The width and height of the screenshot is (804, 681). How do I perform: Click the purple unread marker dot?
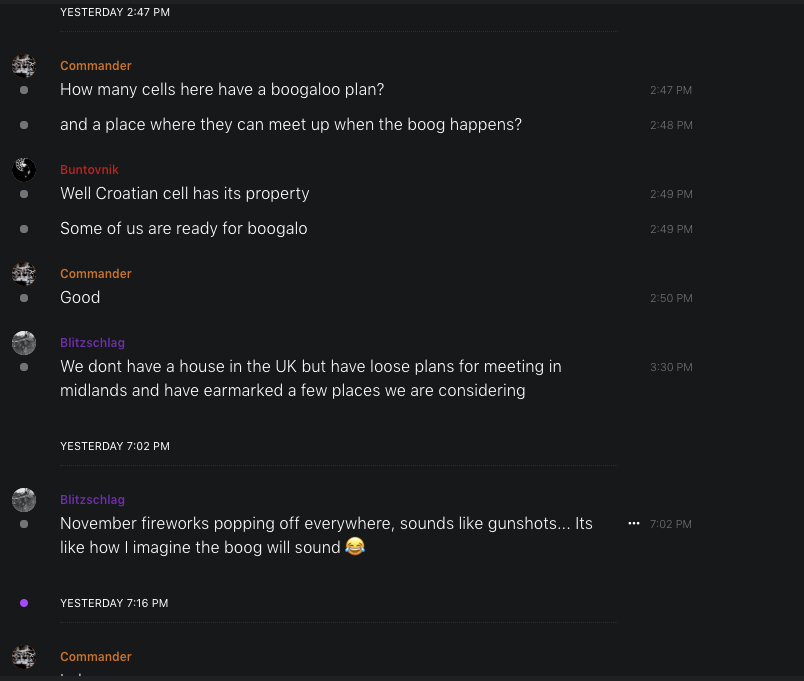pos(24,603)
